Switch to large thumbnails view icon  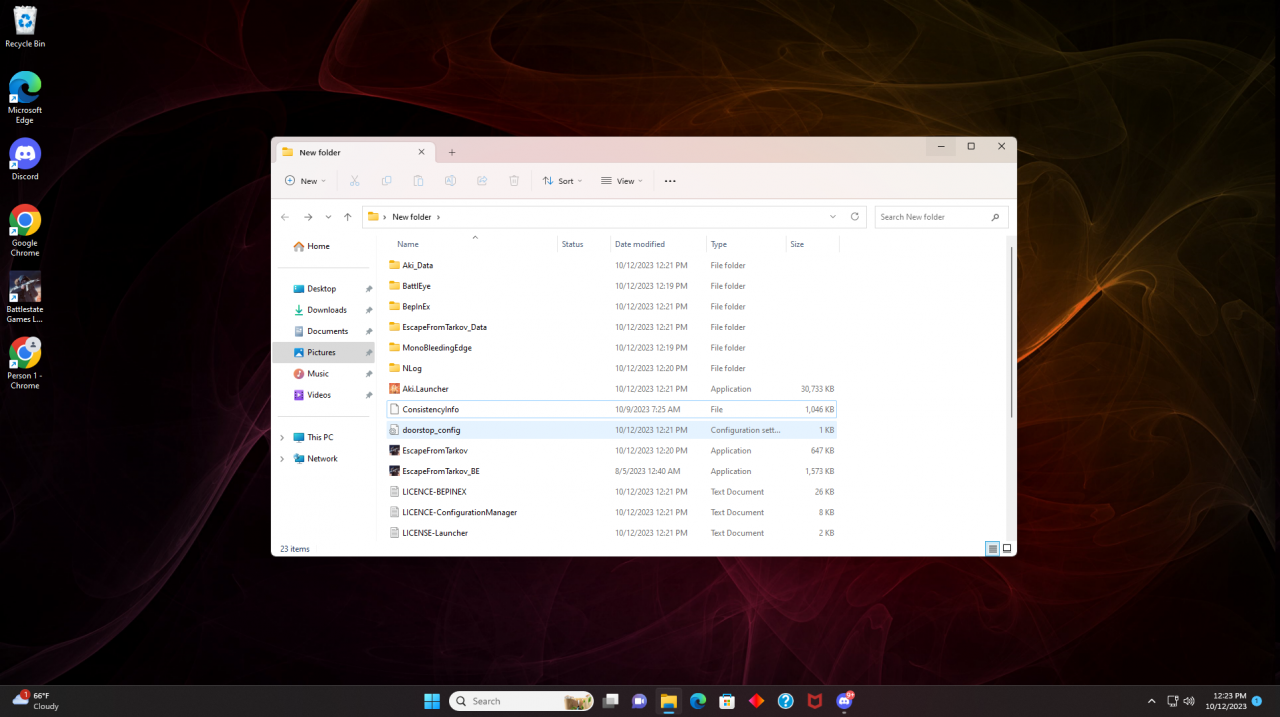pos(1007,548)
